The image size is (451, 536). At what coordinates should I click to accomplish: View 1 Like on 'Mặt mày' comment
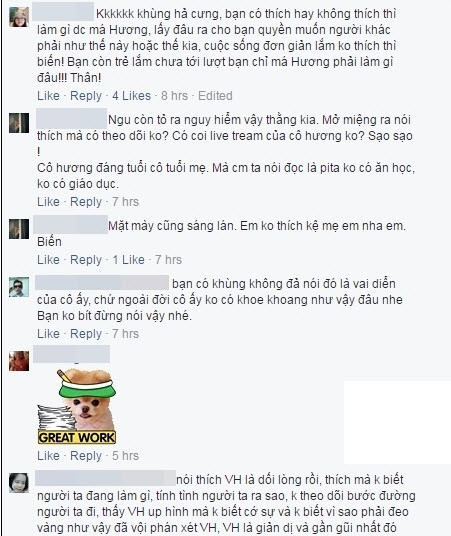click(x=129, y=260)
